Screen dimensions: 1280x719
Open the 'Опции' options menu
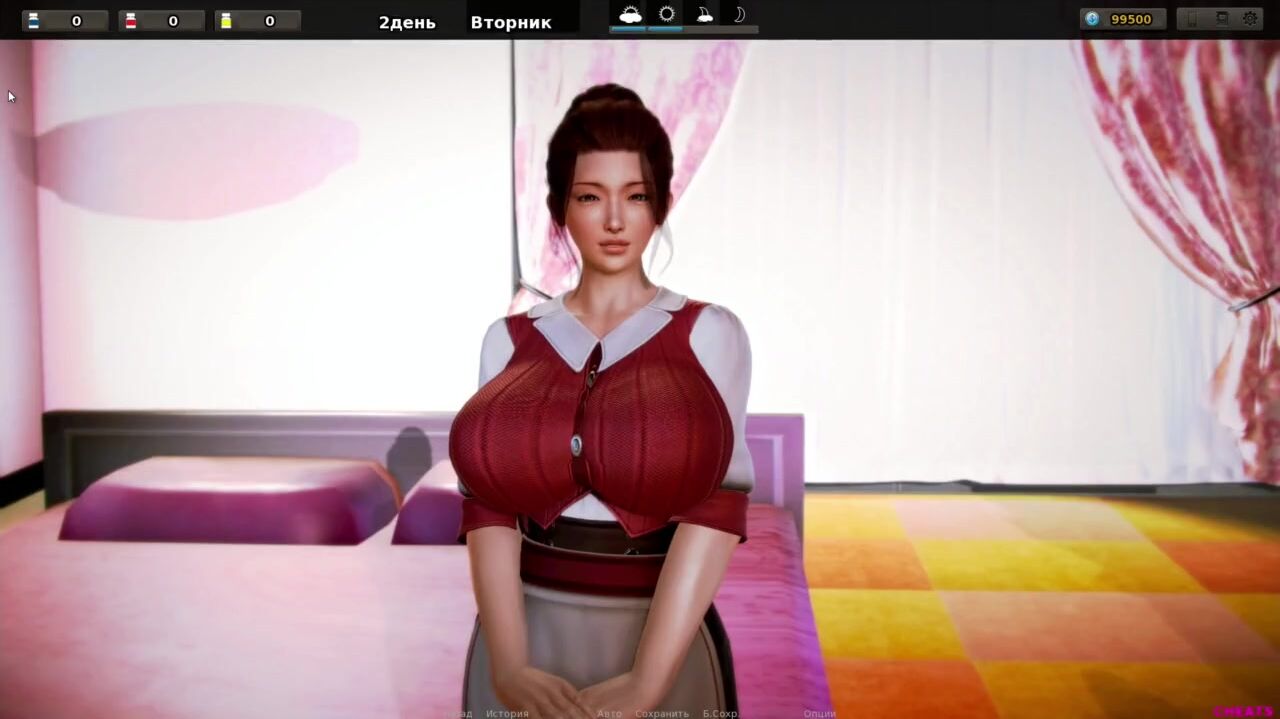pyautogui.click(x=819, y=713)
